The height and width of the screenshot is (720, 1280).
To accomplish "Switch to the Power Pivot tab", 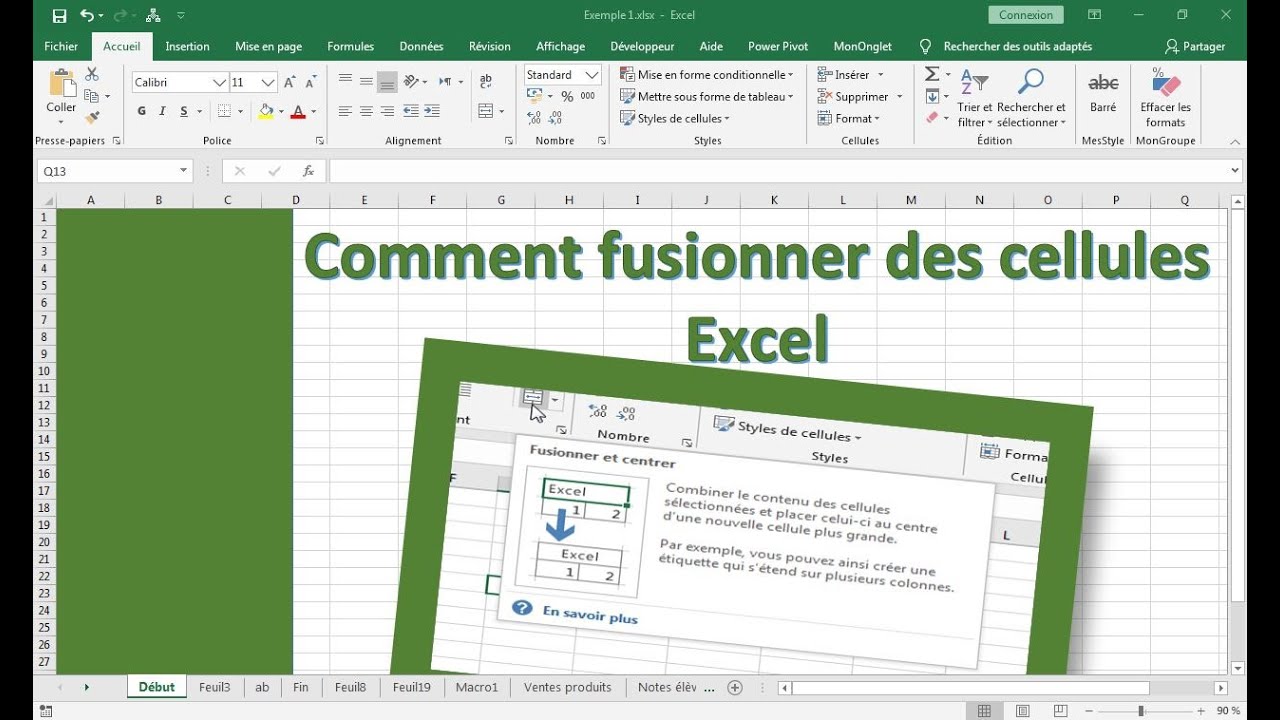I will [x=778, y=46].
